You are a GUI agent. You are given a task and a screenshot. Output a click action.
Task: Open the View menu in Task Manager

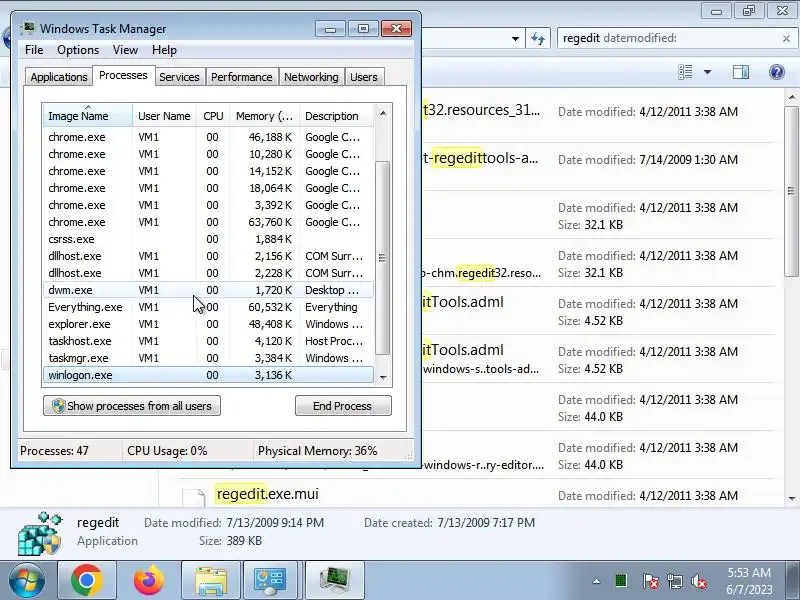click(x=125, y=49)
